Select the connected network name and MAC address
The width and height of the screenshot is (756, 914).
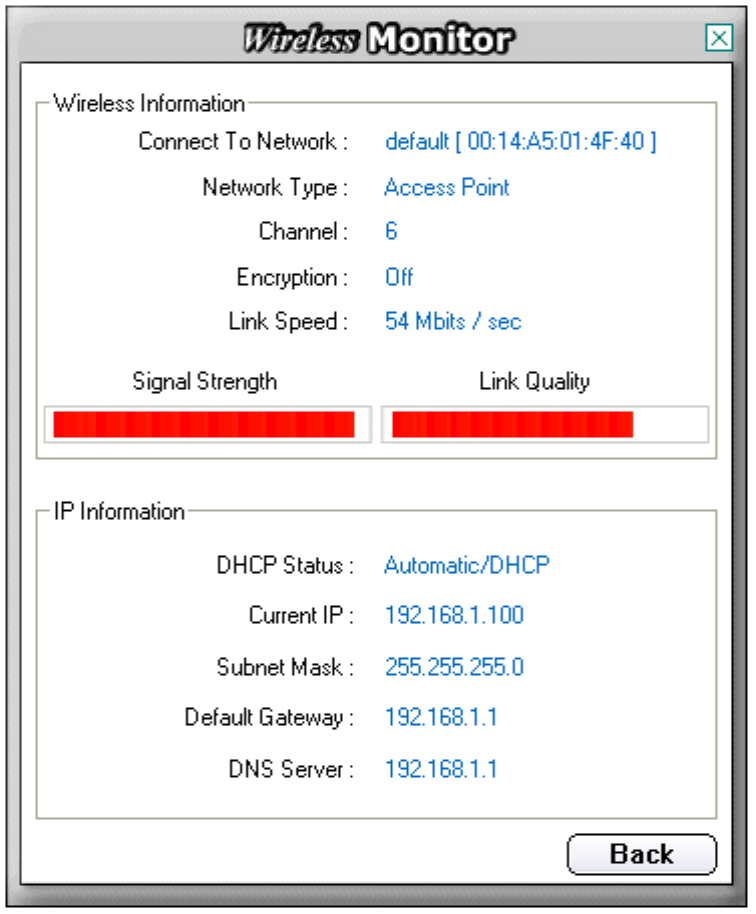click(521, 142)
